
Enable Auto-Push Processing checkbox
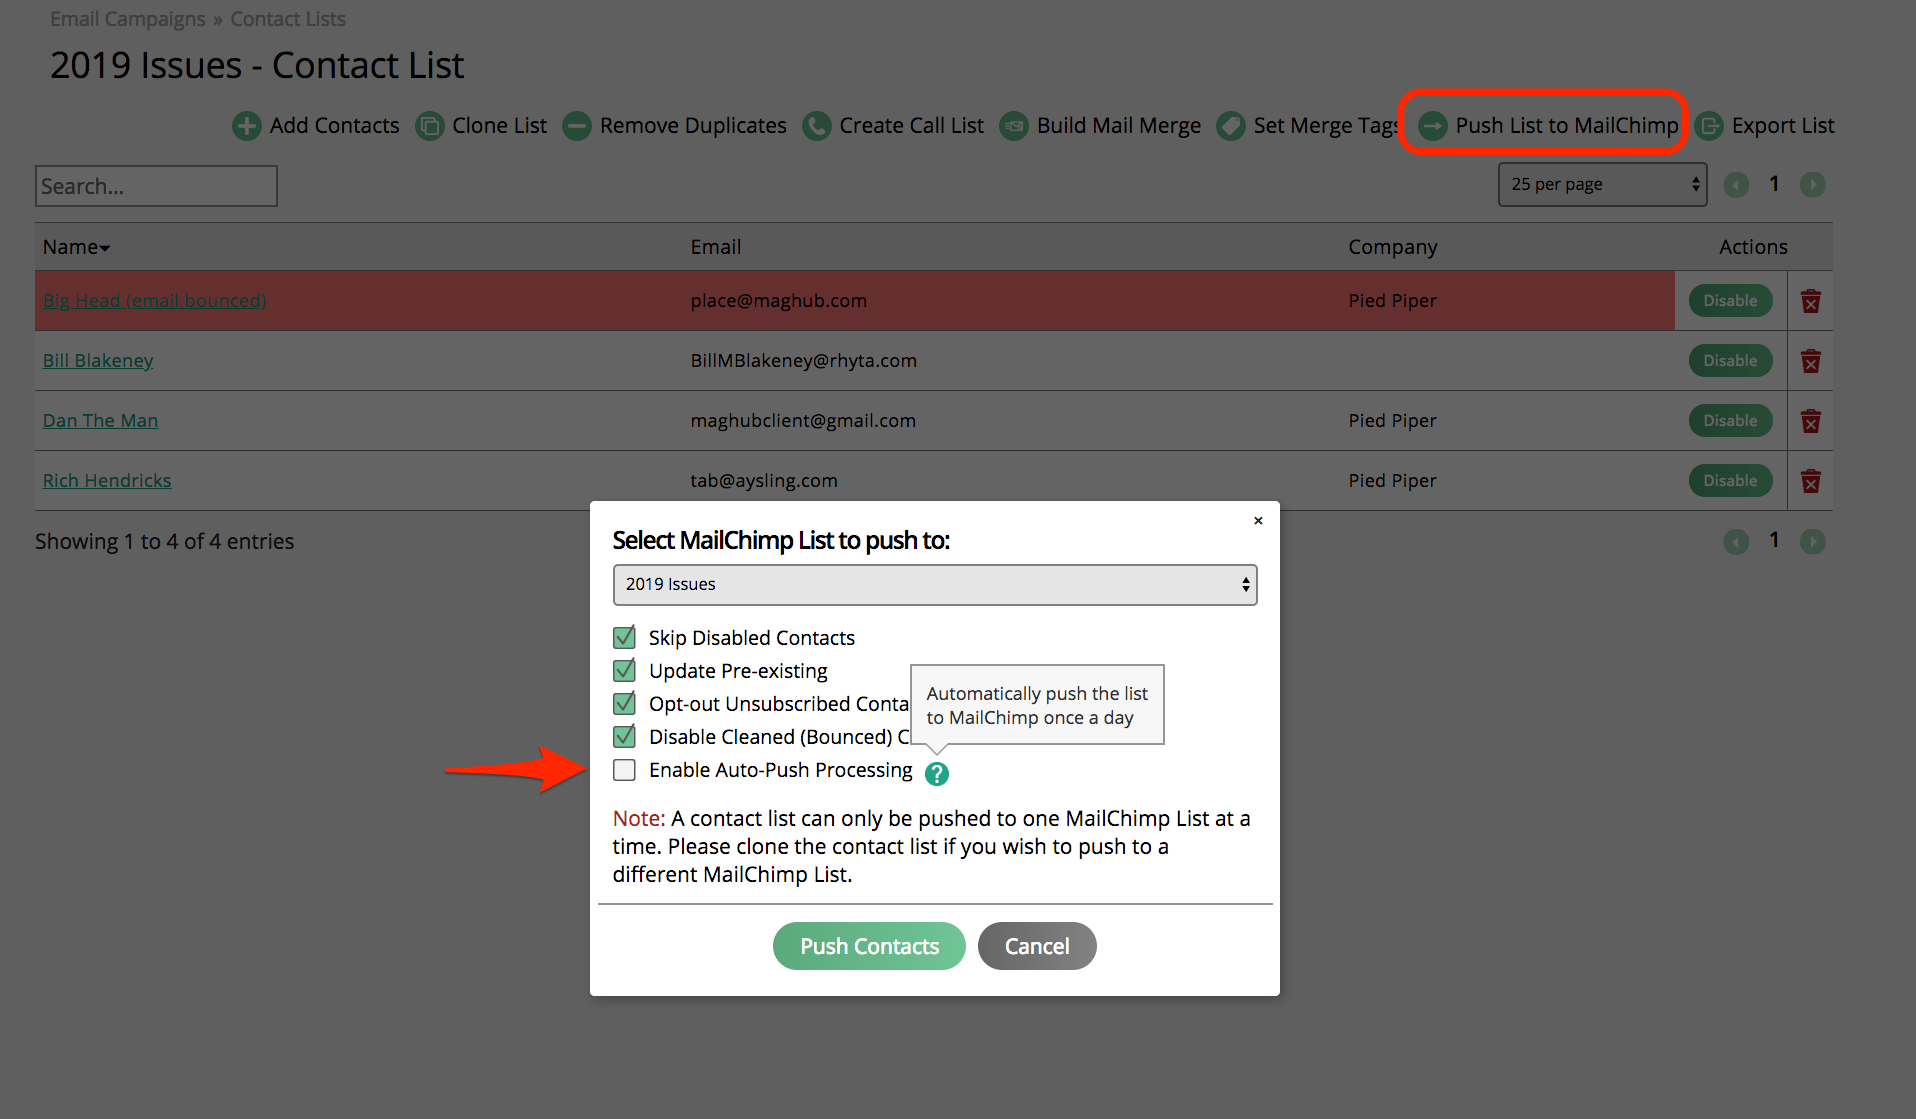[625, 770]
